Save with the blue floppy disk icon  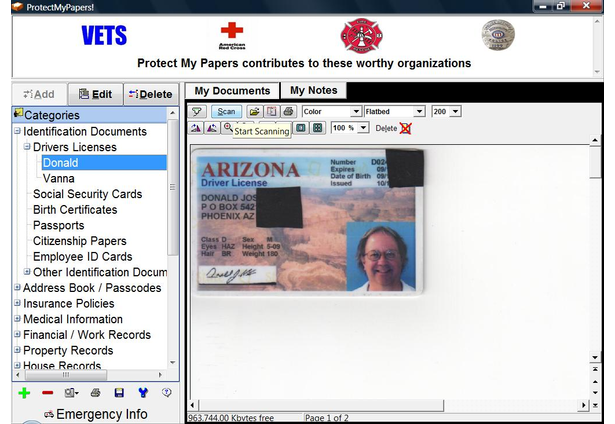click(119, 393)
